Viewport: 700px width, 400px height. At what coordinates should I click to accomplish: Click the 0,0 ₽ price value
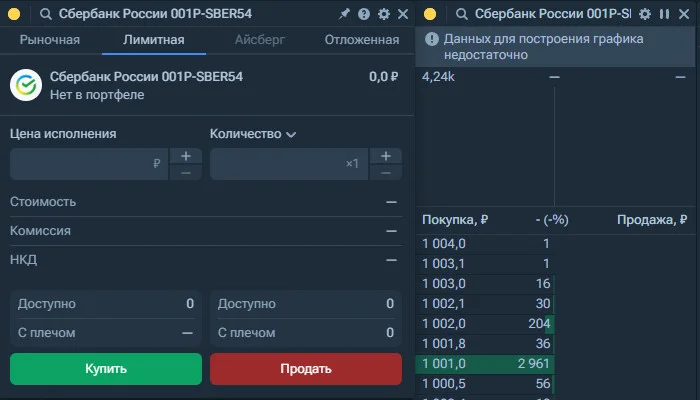tap(383, 77)
